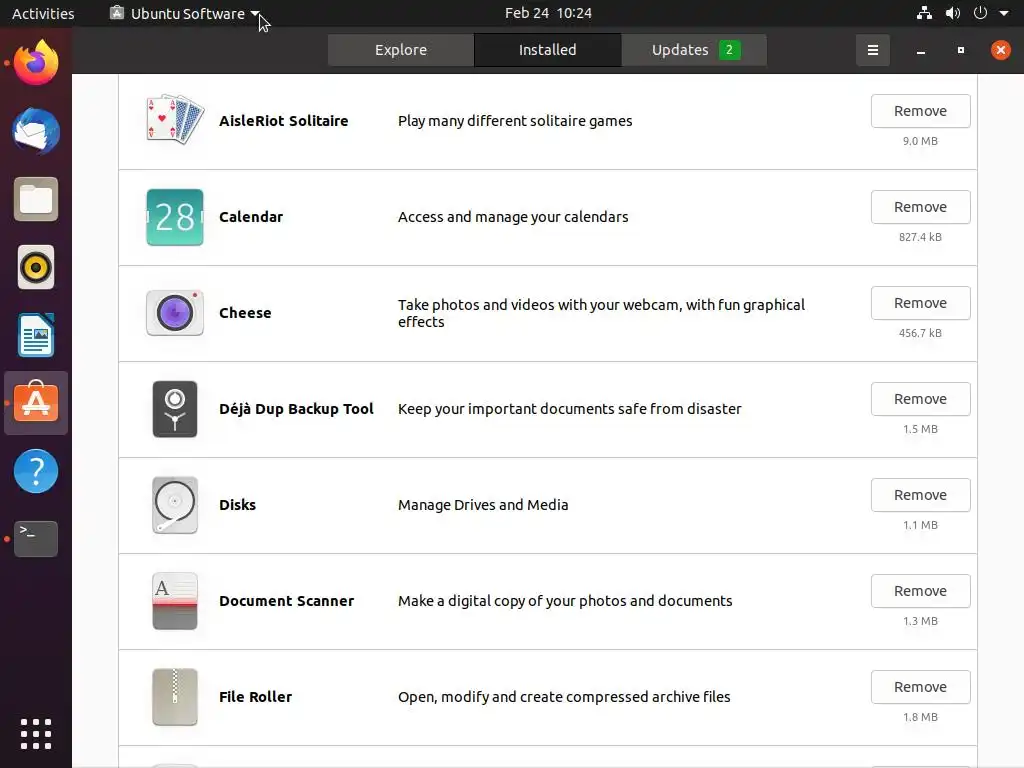Remove the Cheese application
The height and width of the screenshot is (768, 1024).
point(920,303)
